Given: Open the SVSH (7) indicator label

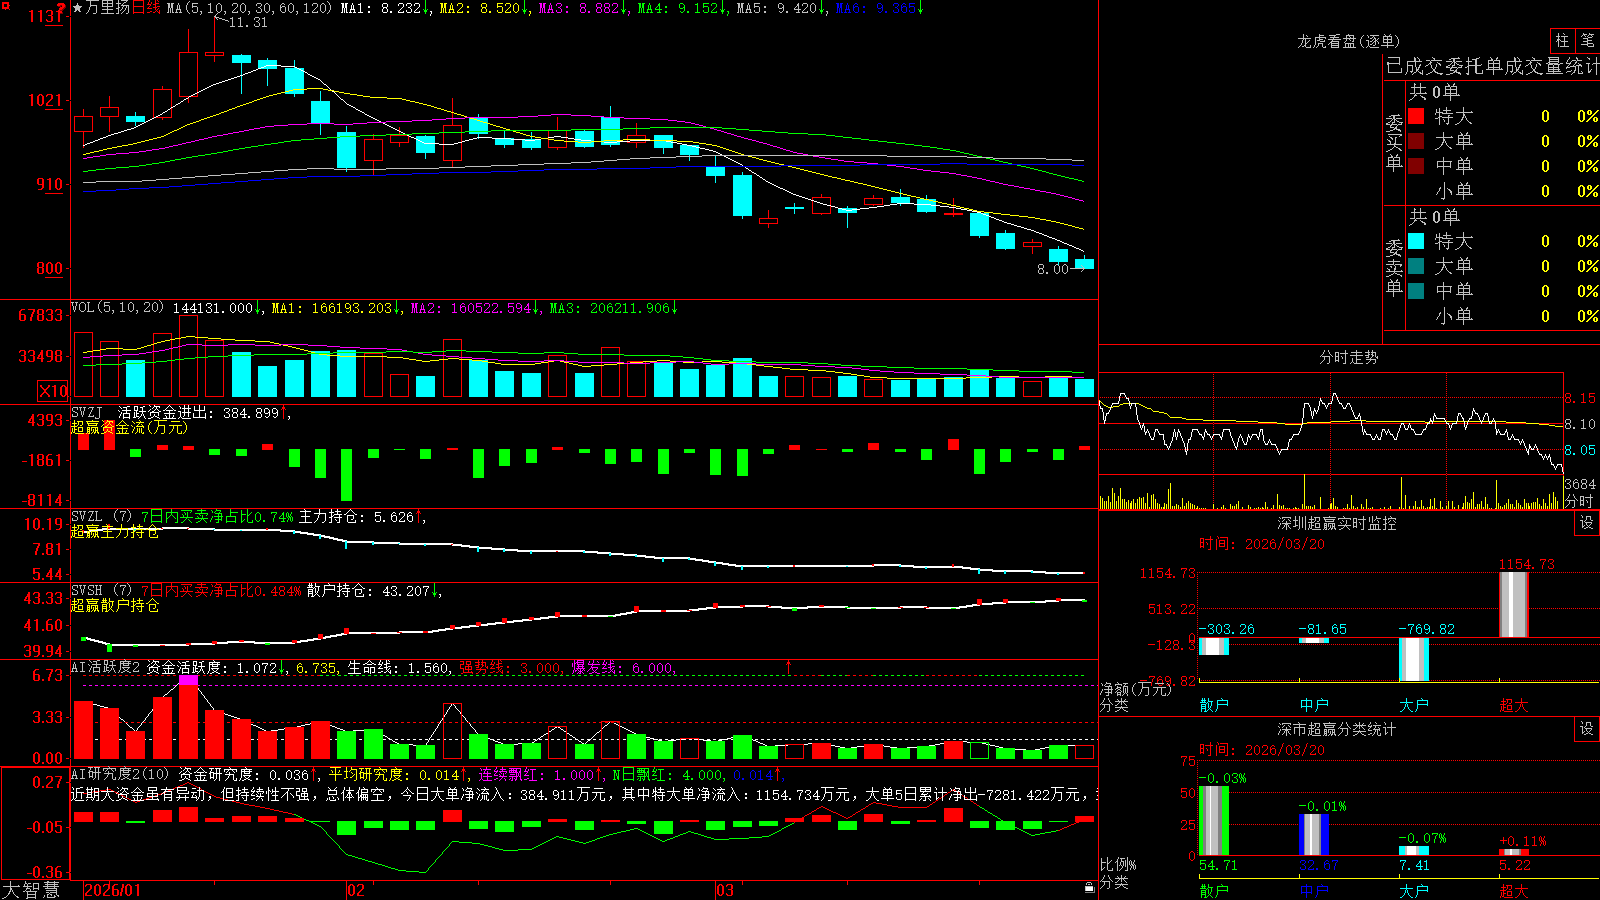Looking at the screenshot, I should tap(102, 590).
